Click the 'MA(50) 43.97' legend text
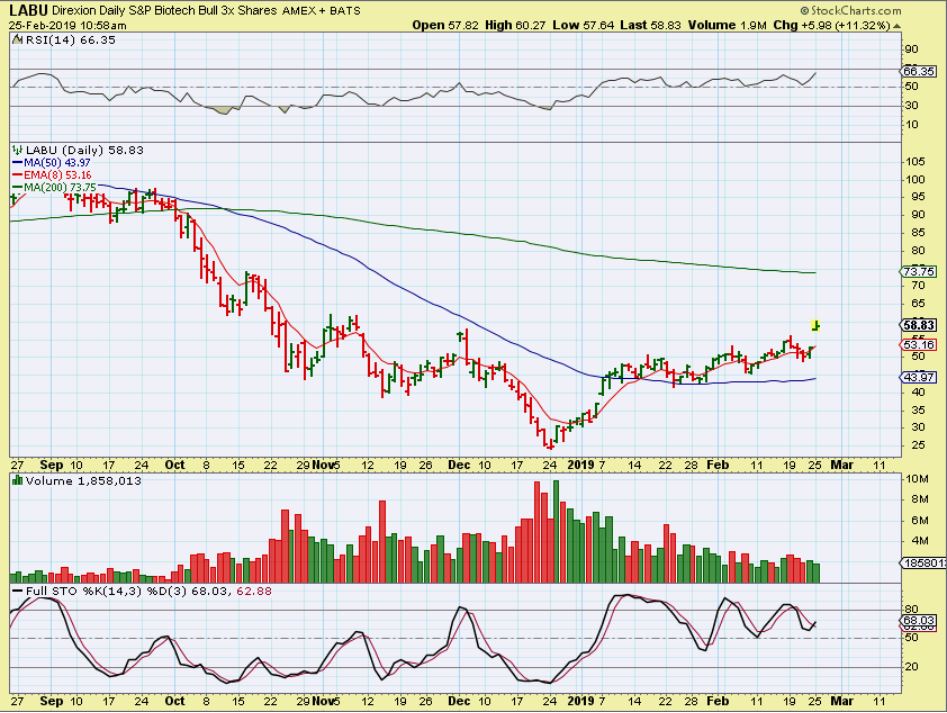 tap(57, 163)
